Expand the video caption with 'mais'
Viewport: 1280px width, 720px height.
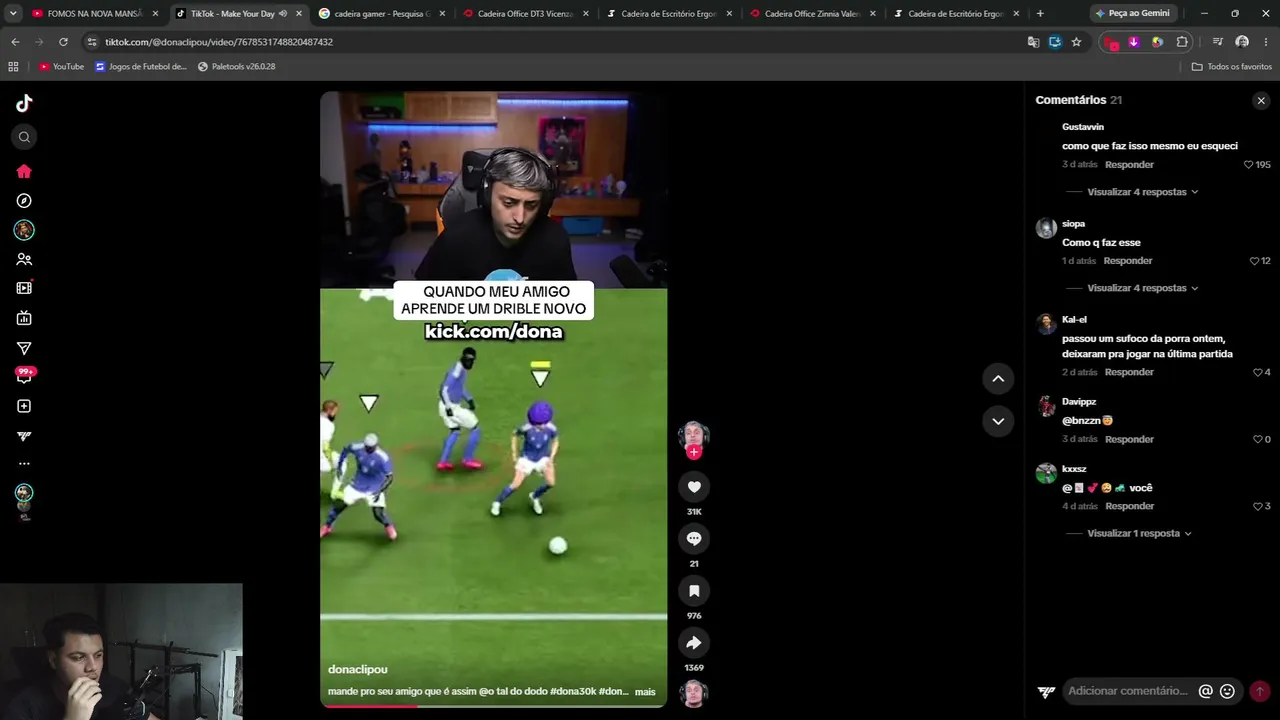pos(645,692)
